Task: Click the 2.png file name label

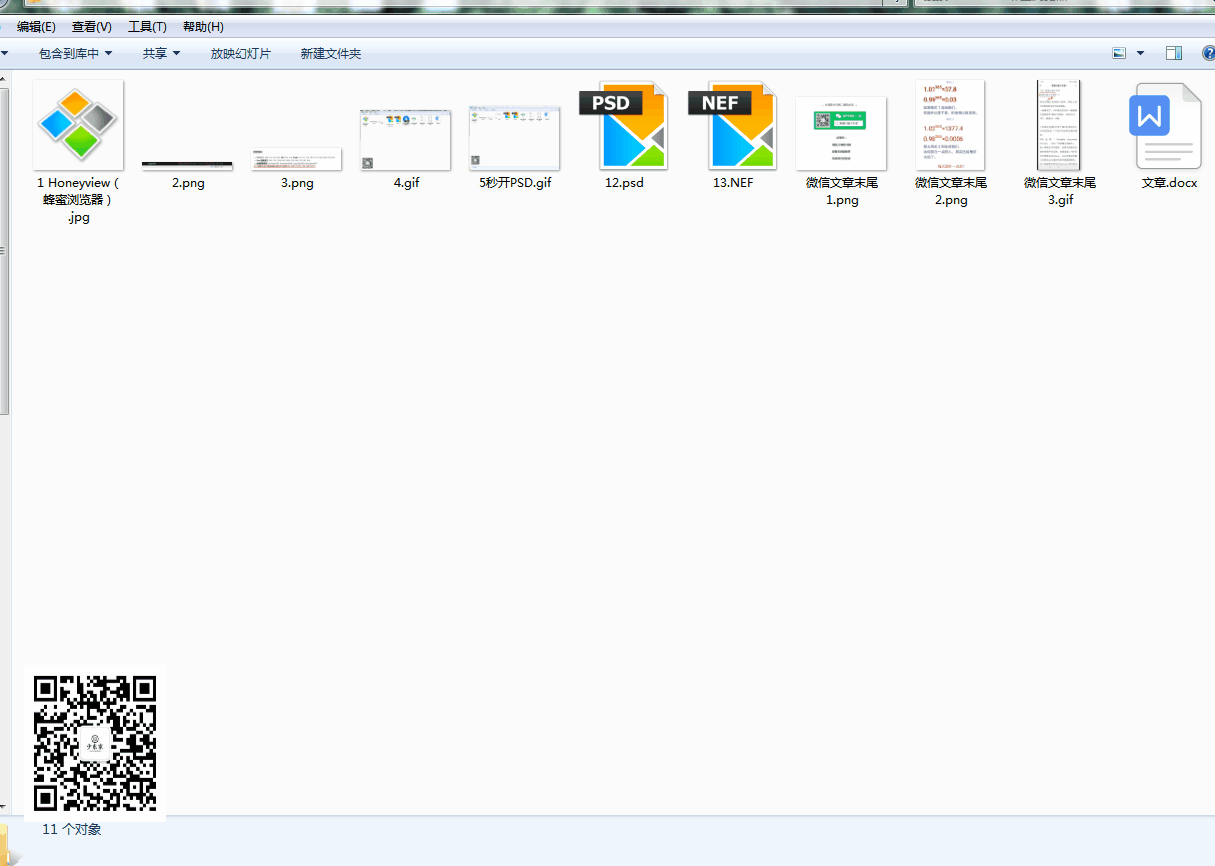Action: pyautogui.click(x=188, y=183)
